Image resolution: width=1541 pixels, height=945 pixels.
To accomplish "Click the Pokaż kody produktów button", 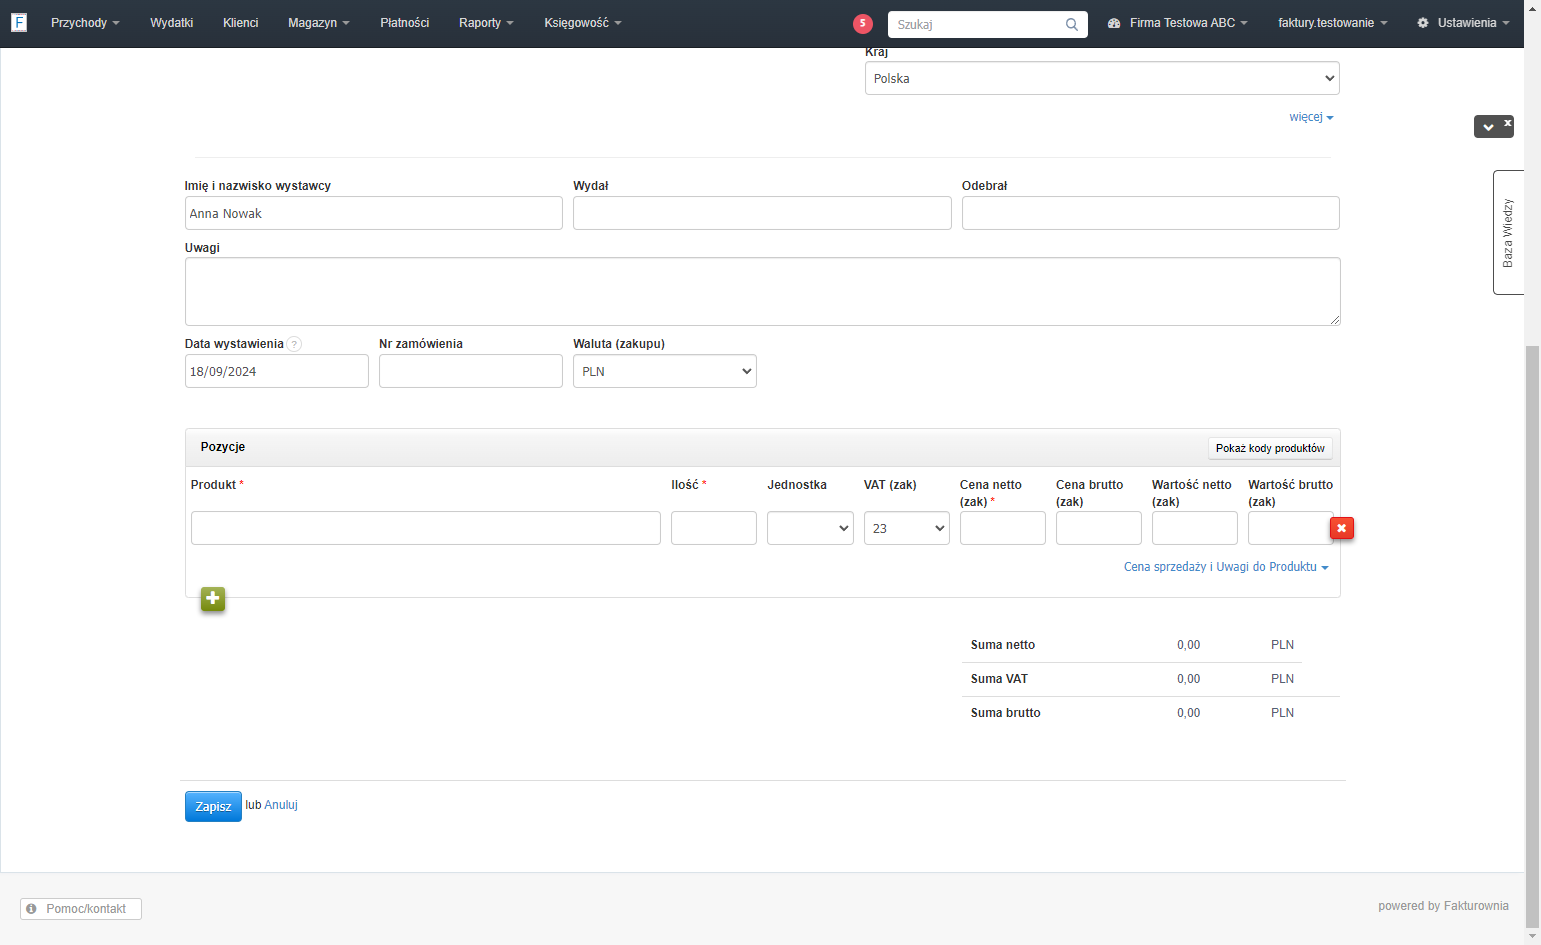I will pos(1270,448).
